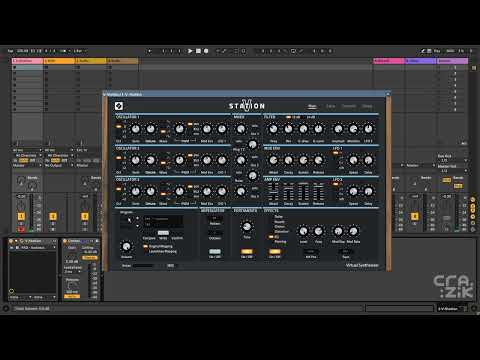The height and width of the screenshot is (360, 480).
Task: Toggle track 1 activator button in mixer
Action: tap(21, 217)
